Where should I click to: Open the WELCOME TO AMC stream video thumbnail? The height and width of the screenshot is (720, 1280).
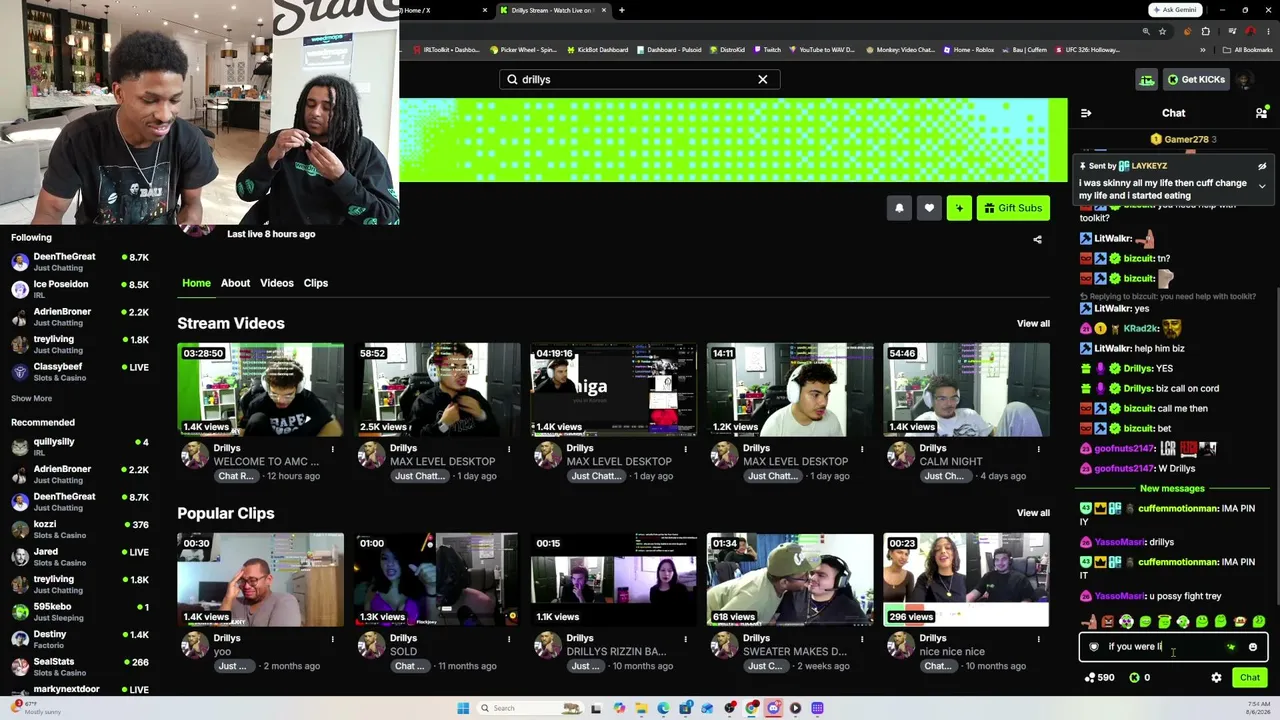click(x=260, y=390)
